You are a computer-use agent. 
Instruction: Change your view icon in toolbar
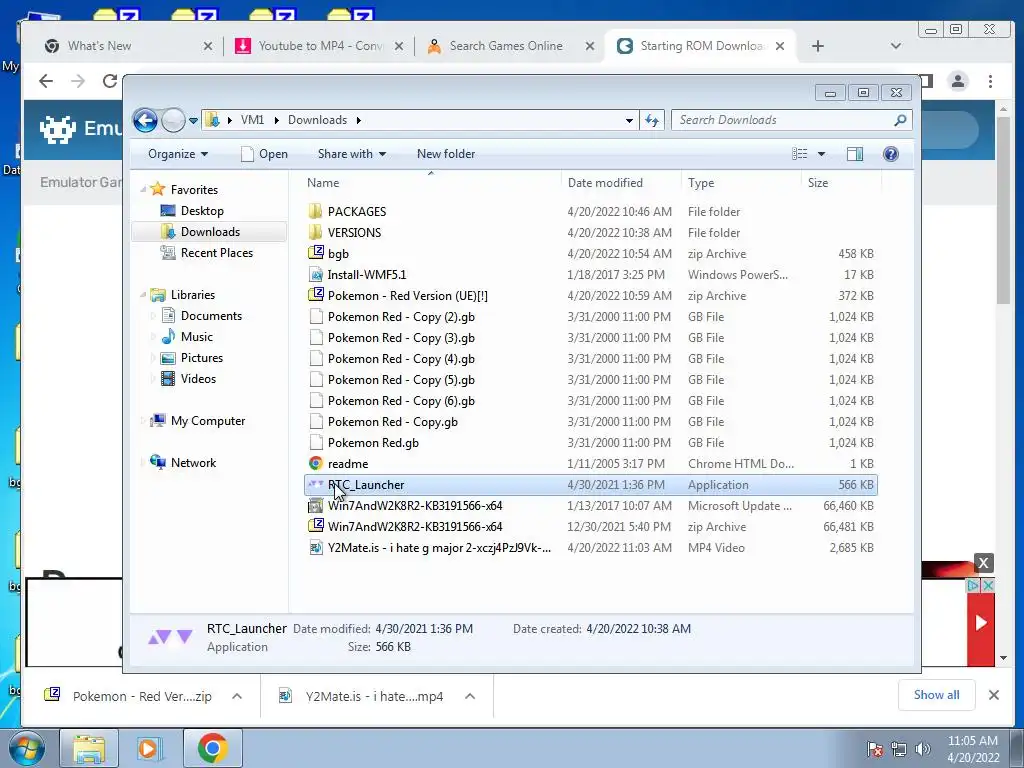coord(800,154)
